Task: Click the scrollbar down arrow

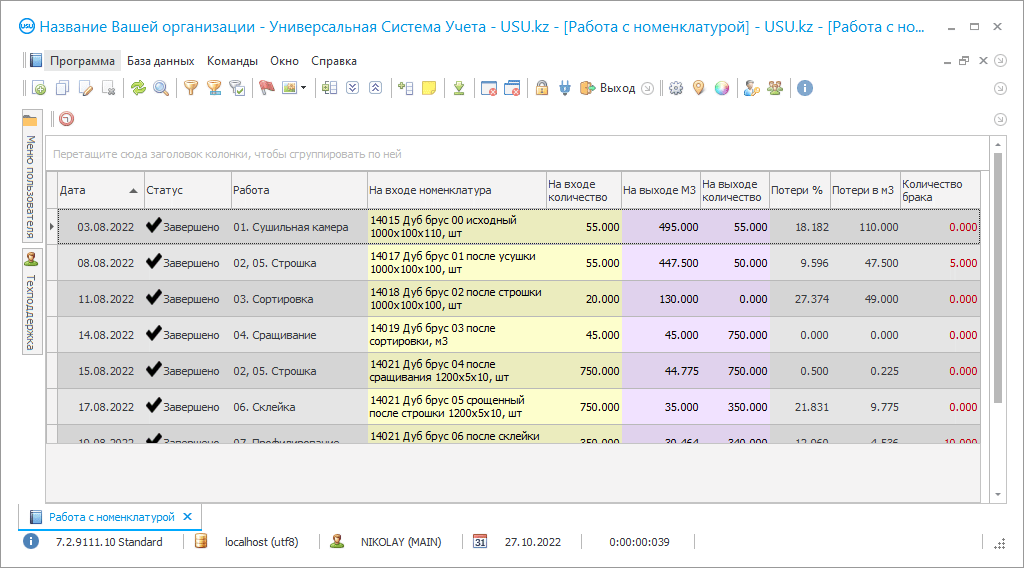Action: (998, 495)
